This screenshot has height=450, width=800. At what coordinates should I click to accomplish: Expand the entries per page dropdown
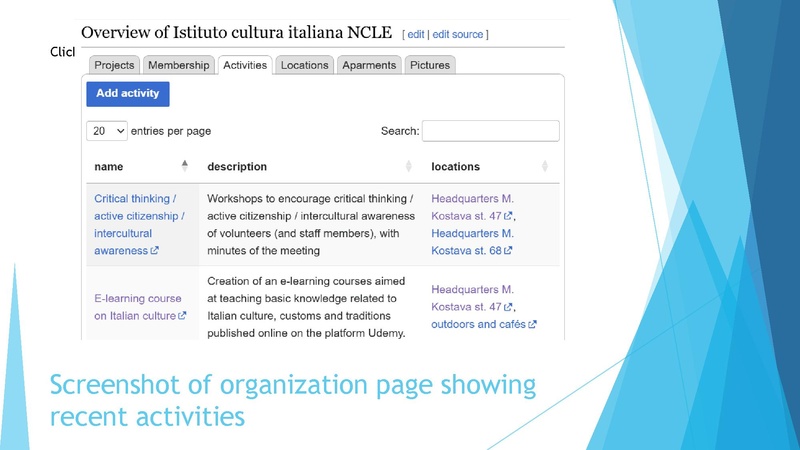click(x=108, y=131)
